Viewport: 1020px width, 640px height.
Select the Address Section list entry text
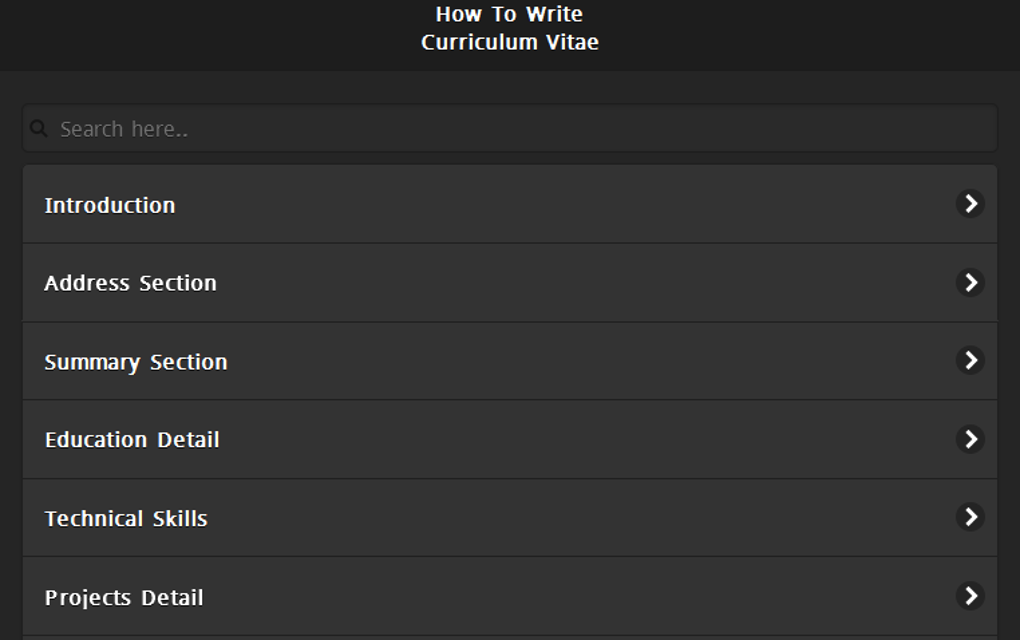point(130,283)
